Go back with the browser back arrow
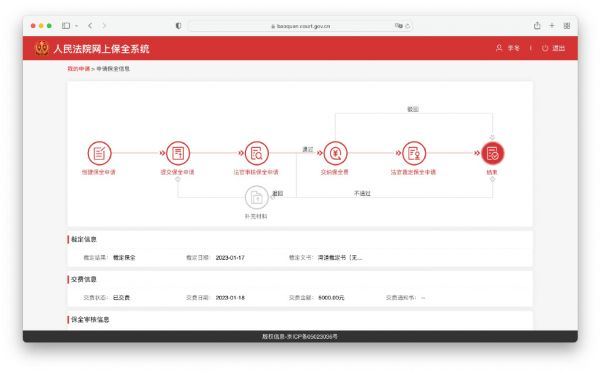Viewport: 600px width, 372px height. coord(90,26)
